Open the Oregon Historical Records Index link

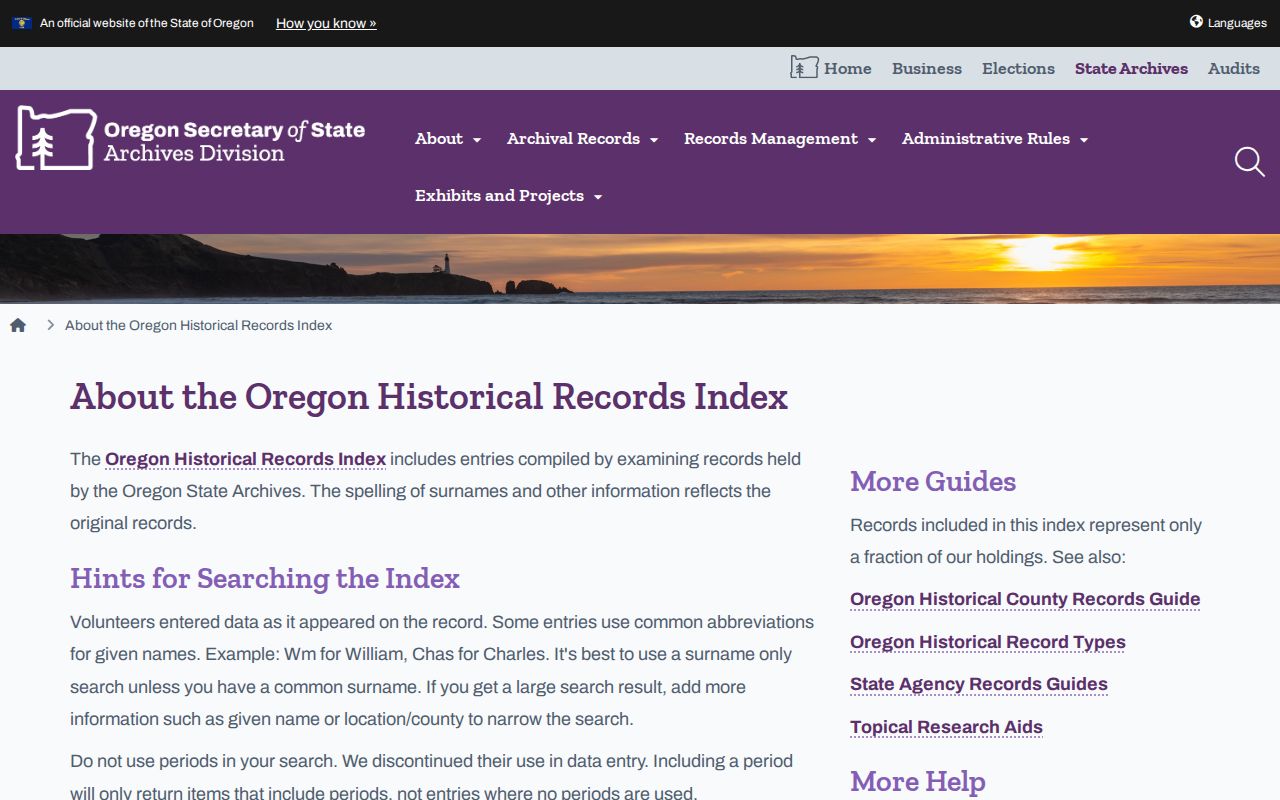245,459
